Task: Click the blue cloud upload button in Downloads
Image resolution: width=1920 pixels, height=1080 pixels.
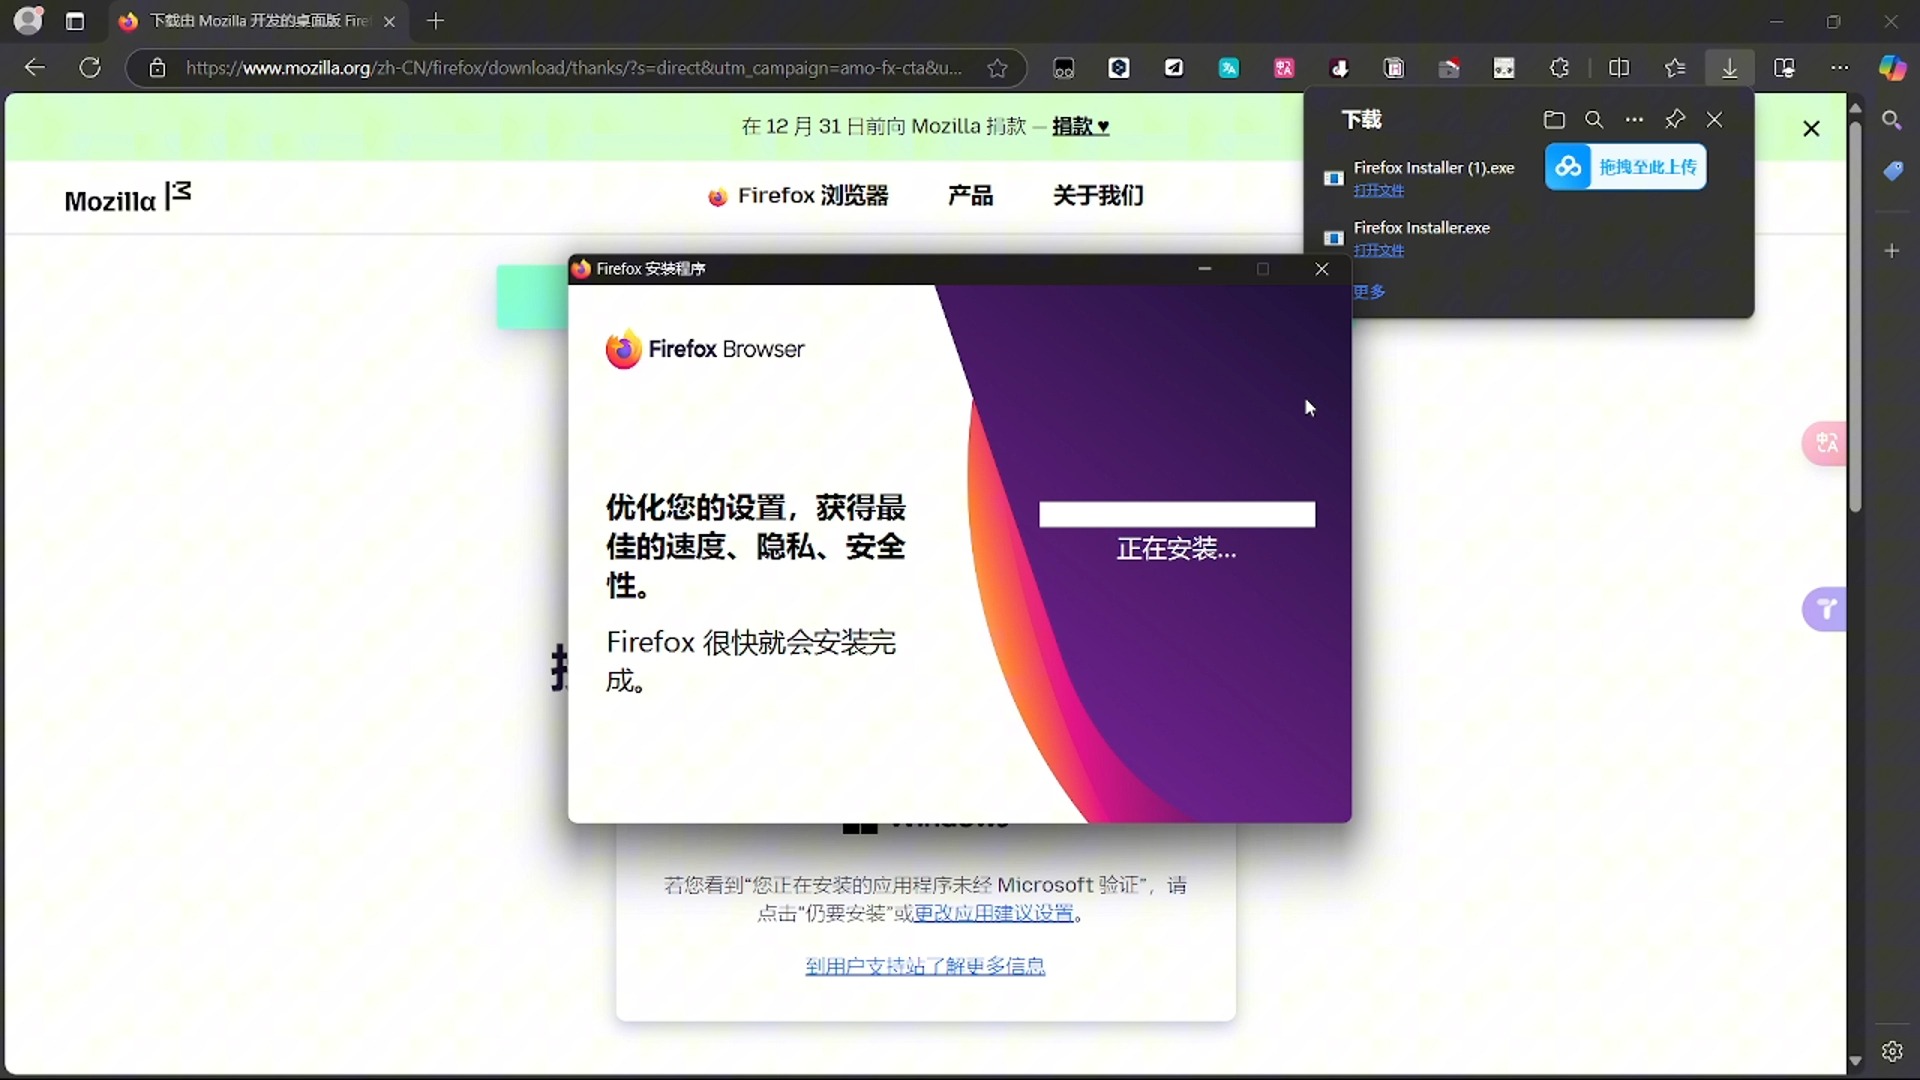Action: [1626, 167]
